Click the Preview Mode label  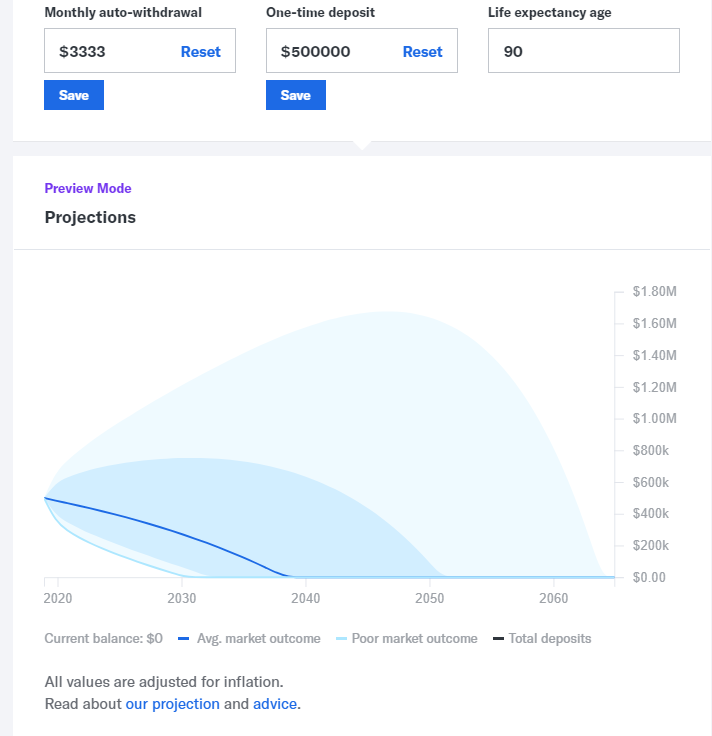88,188
